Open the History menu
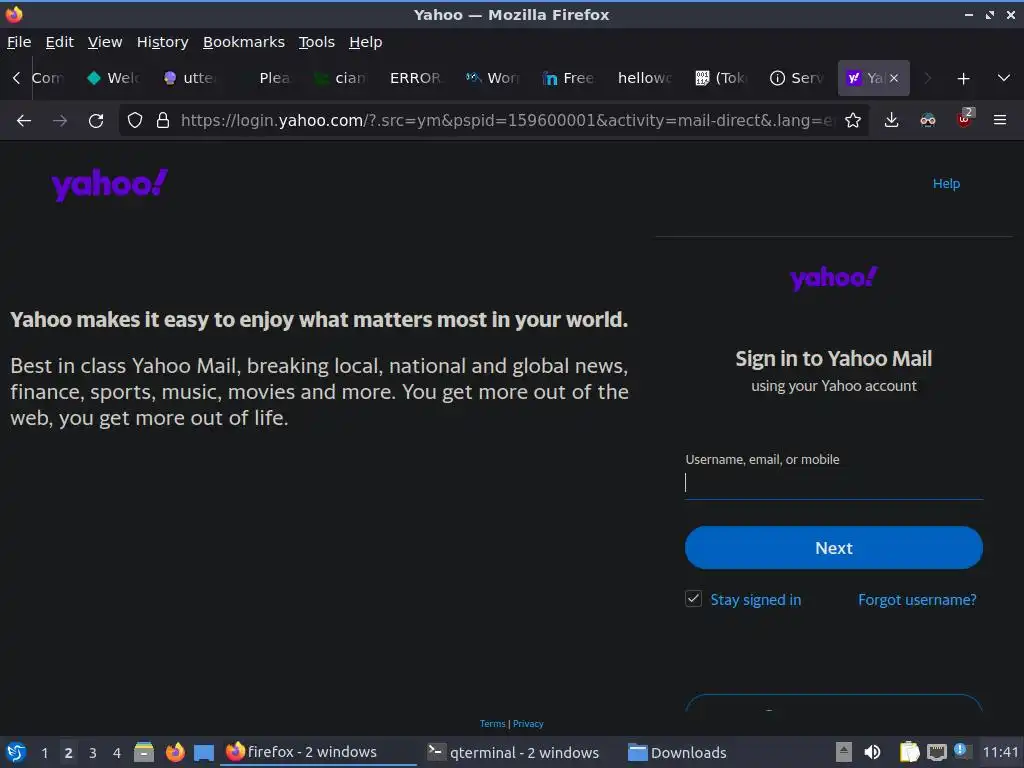This screenshot has height=768, width=1024. 163,42
